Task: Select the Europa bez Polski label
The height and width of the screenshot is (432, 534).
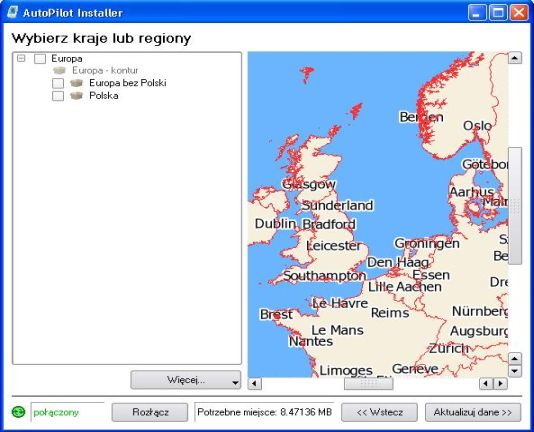Action: pyautogui.click(x=128, y=83)
